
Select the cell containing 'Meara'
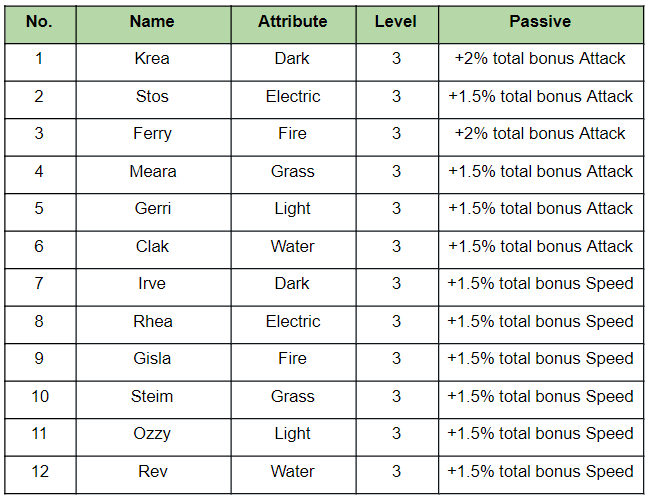[152, 172]
